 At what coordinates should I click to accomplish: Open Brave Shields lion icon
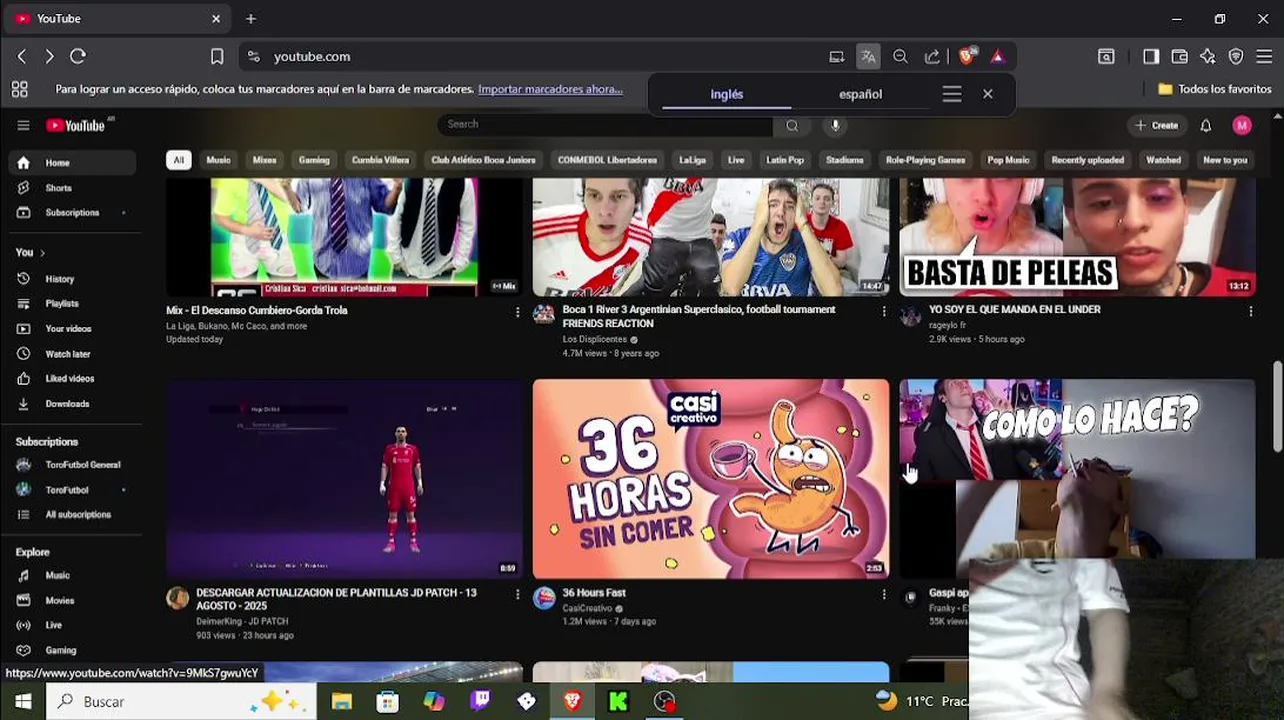pyautogui.click(x=966, y=56)
